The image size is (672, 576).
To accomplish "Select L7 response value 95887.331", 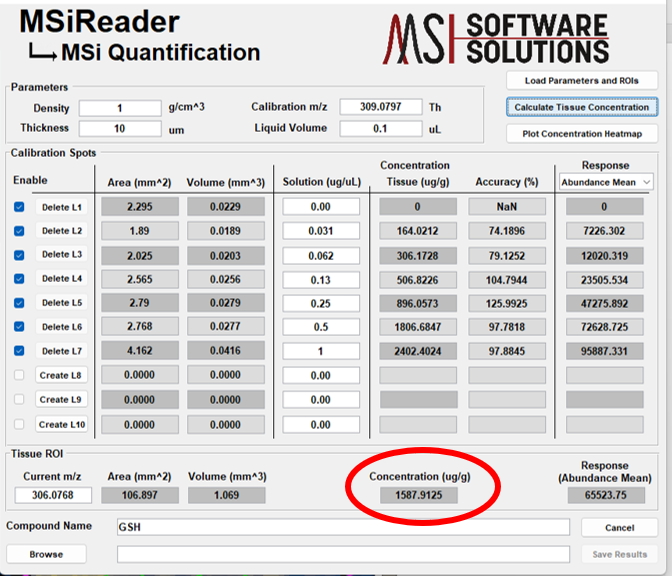I will [605, 351].
